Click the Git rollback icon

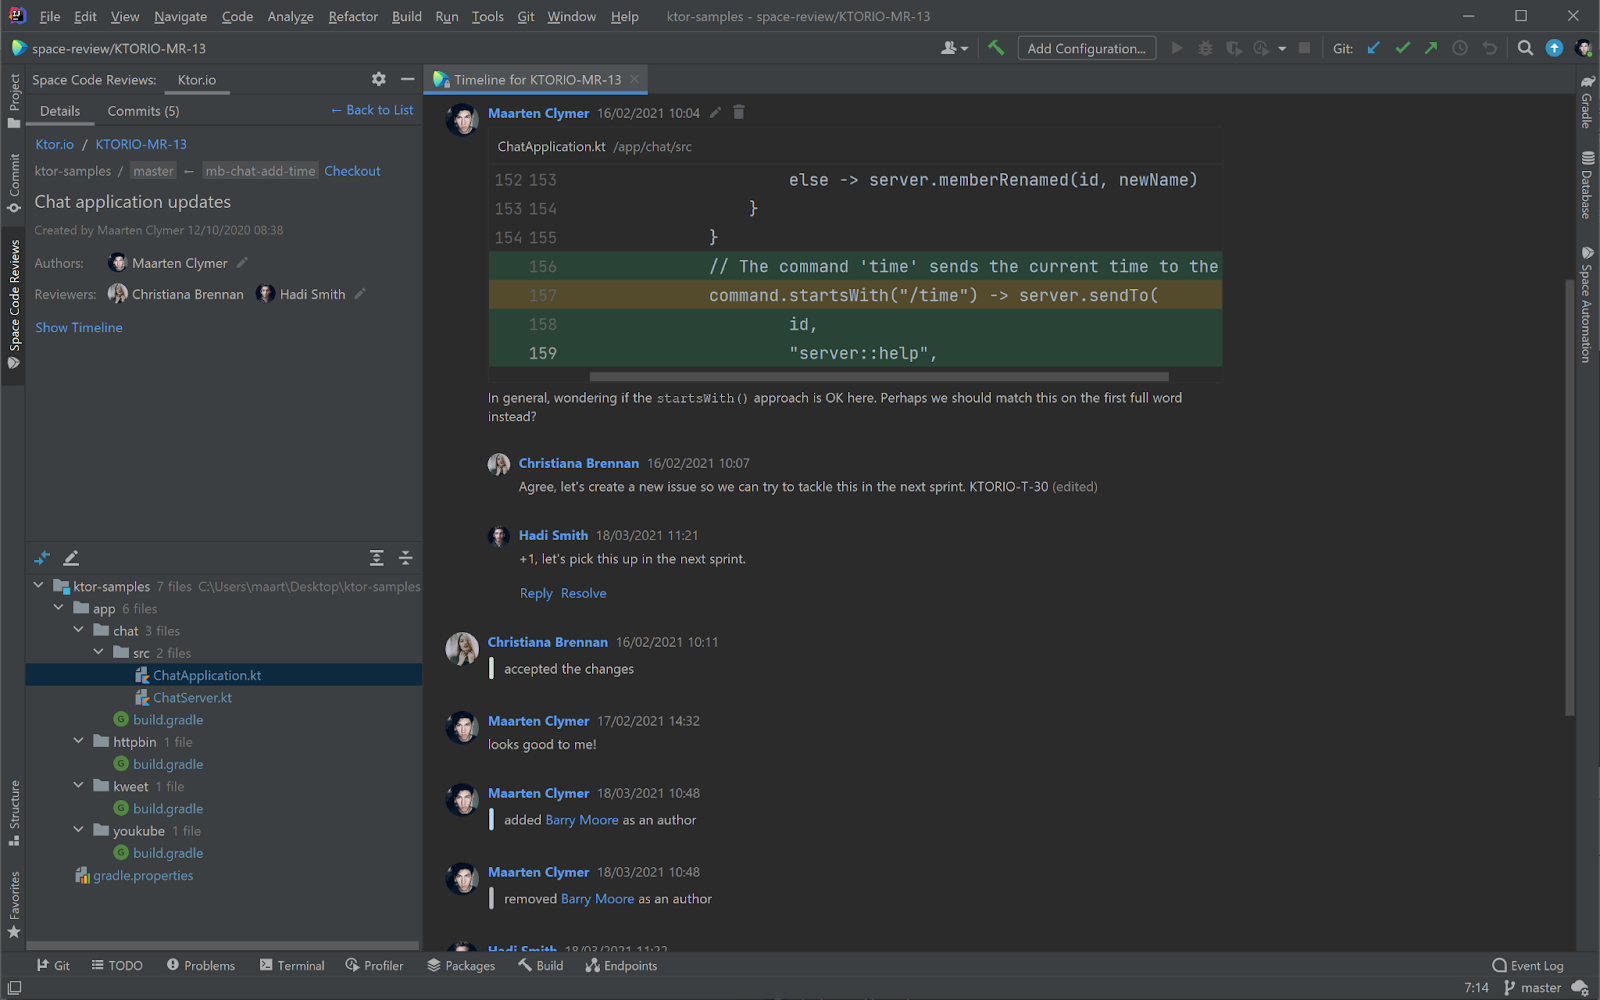pos(1489,48)
